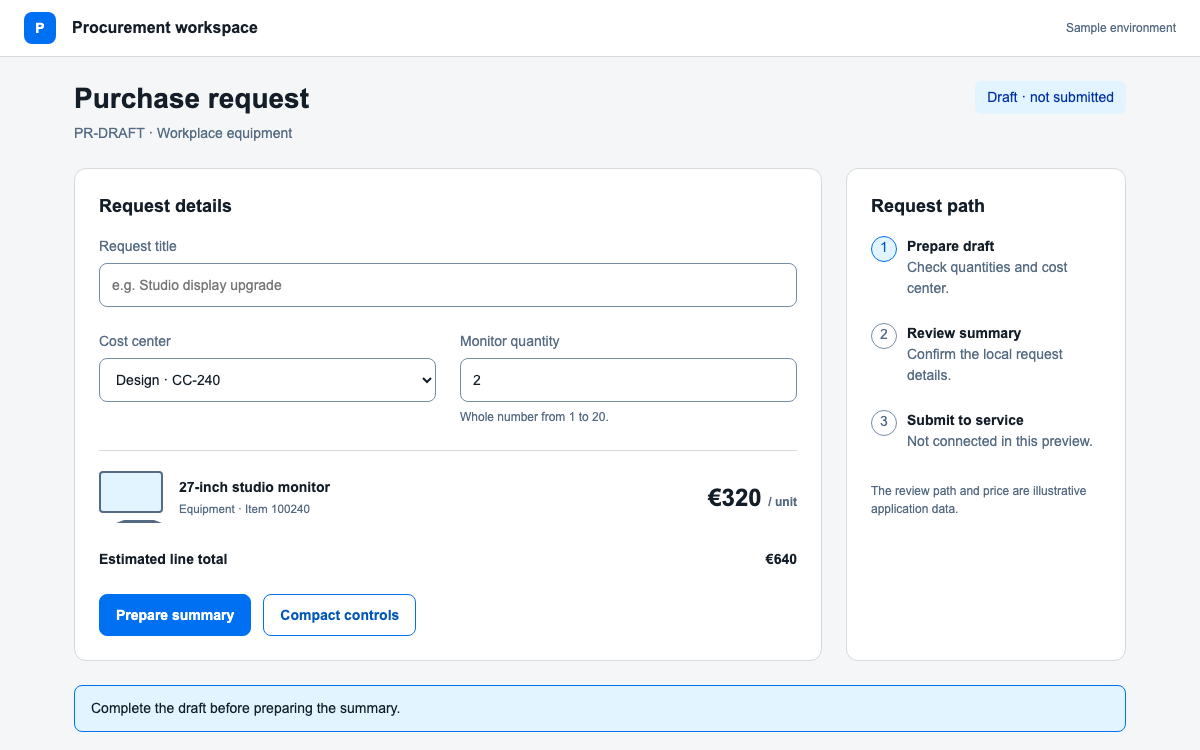The height and width of the screenshot is (750, 1200).
Task: Focus the Request title input field
Action: [x=448, y=285]
